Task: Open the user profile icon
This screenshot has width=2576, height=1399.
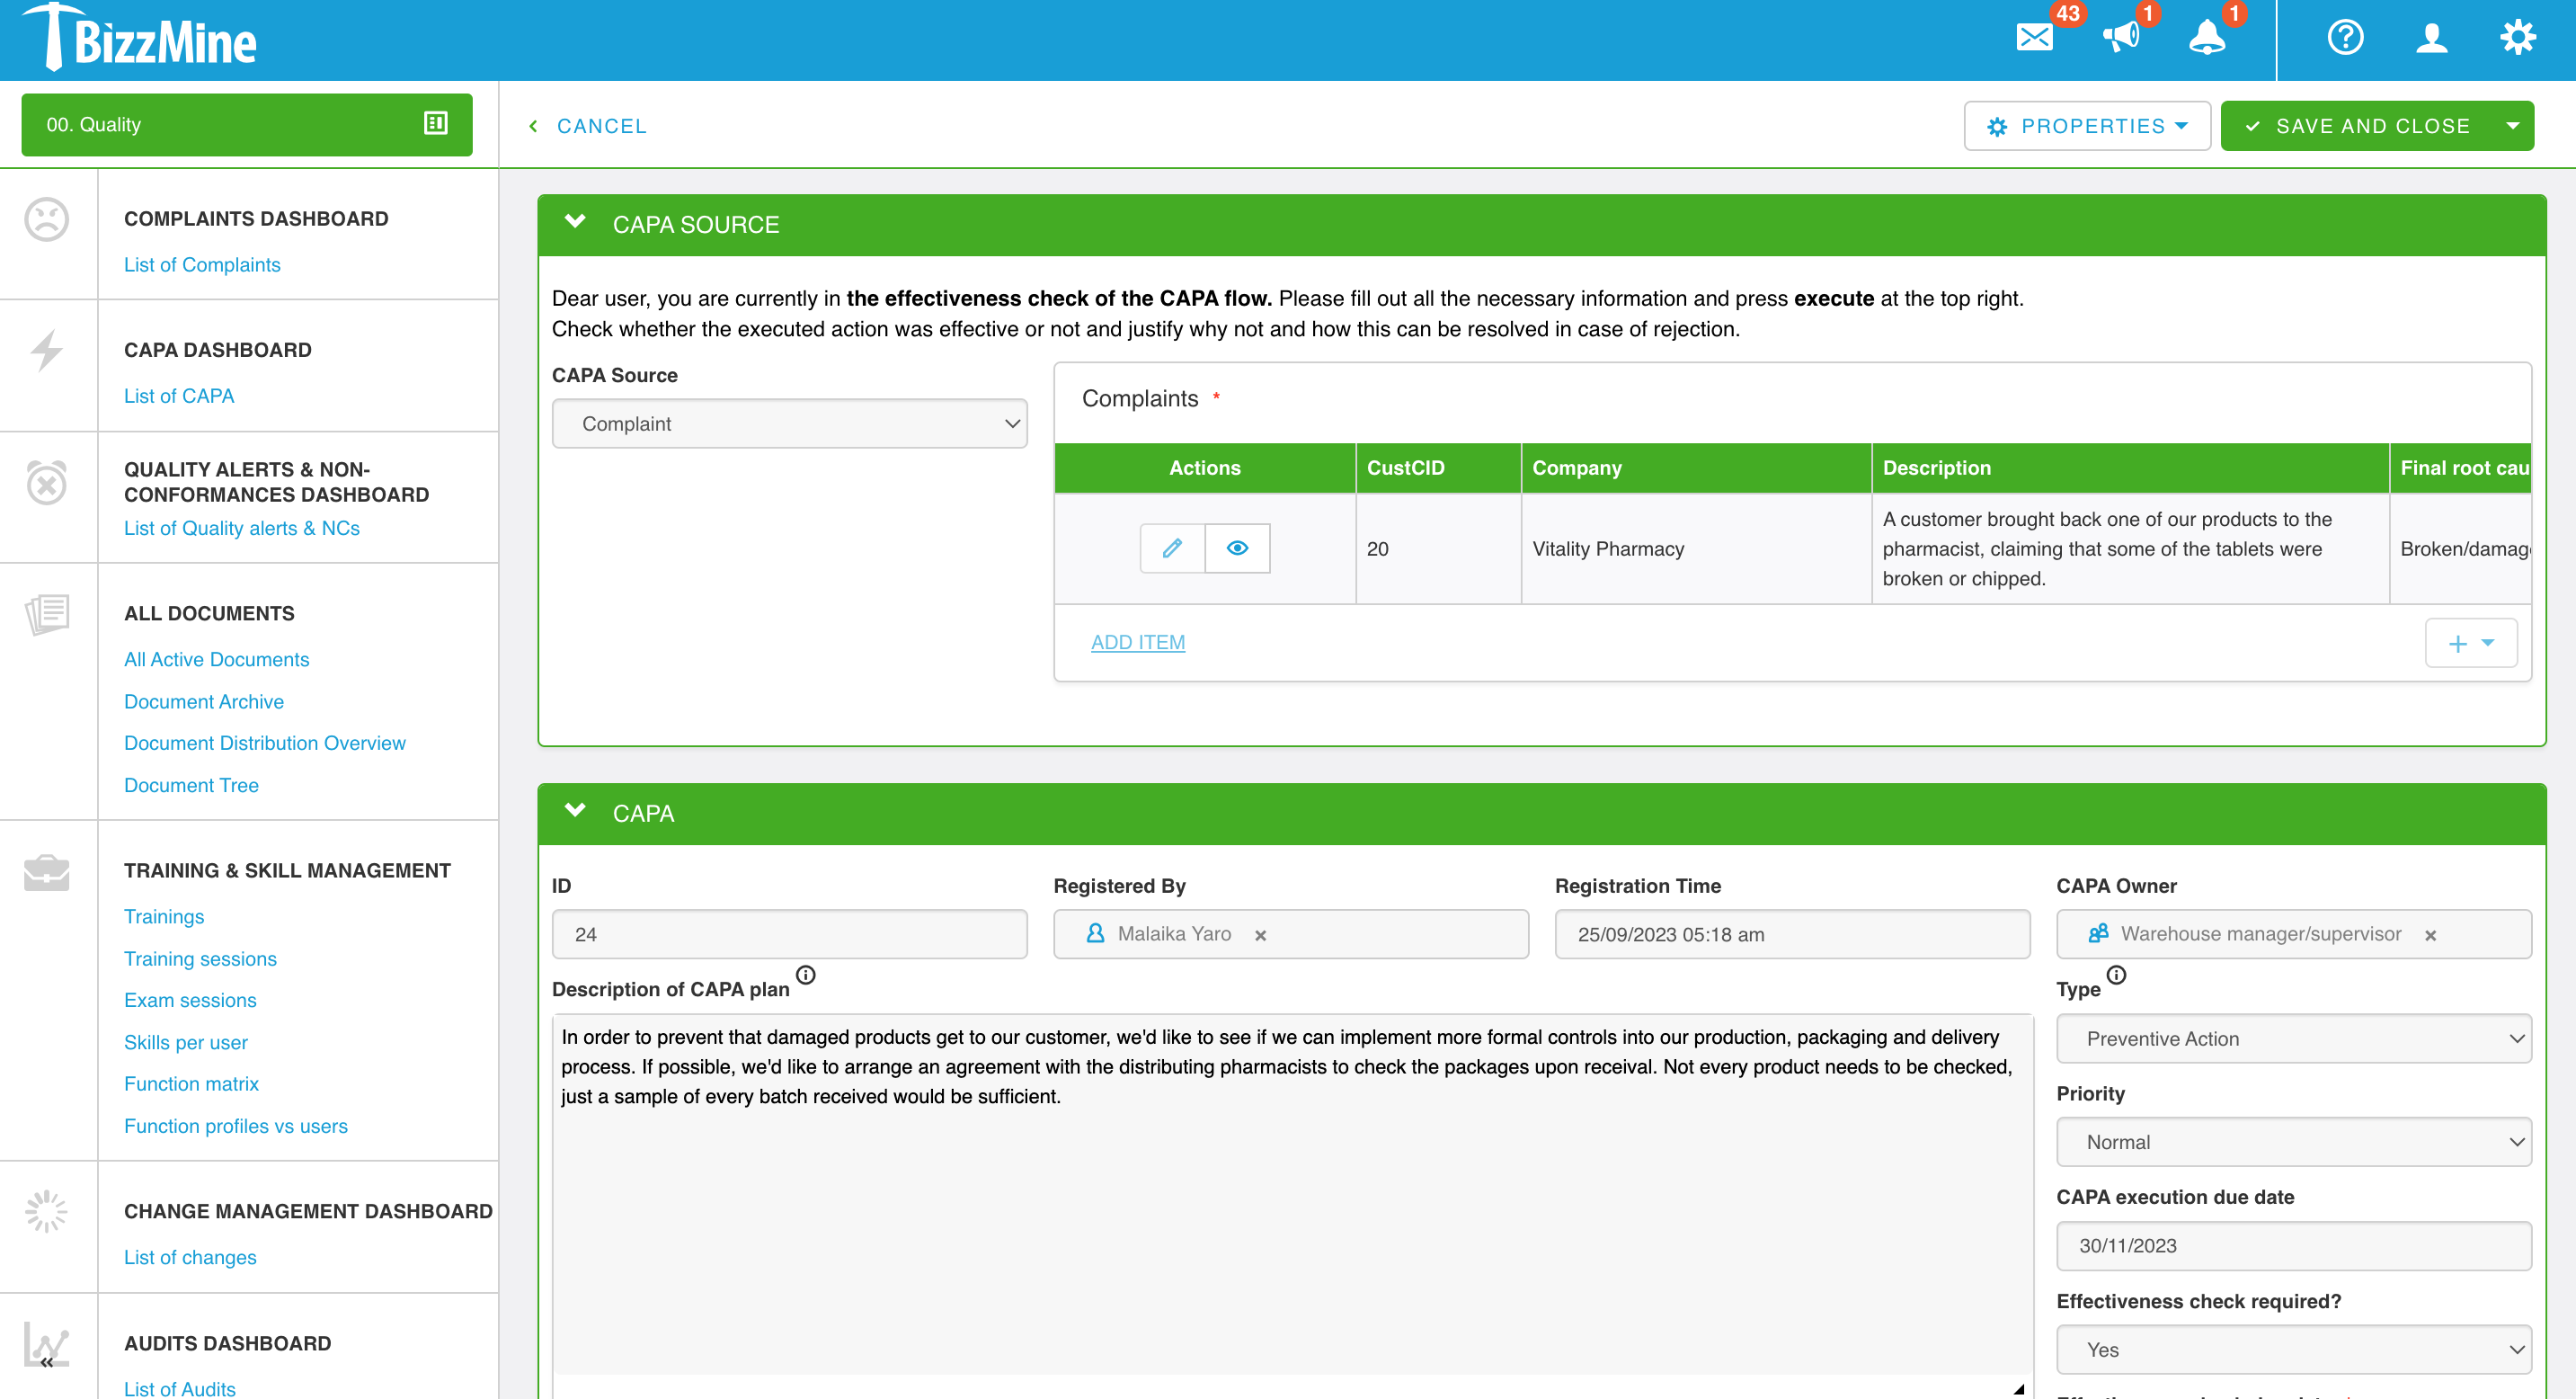Action: coord(2431,38)
